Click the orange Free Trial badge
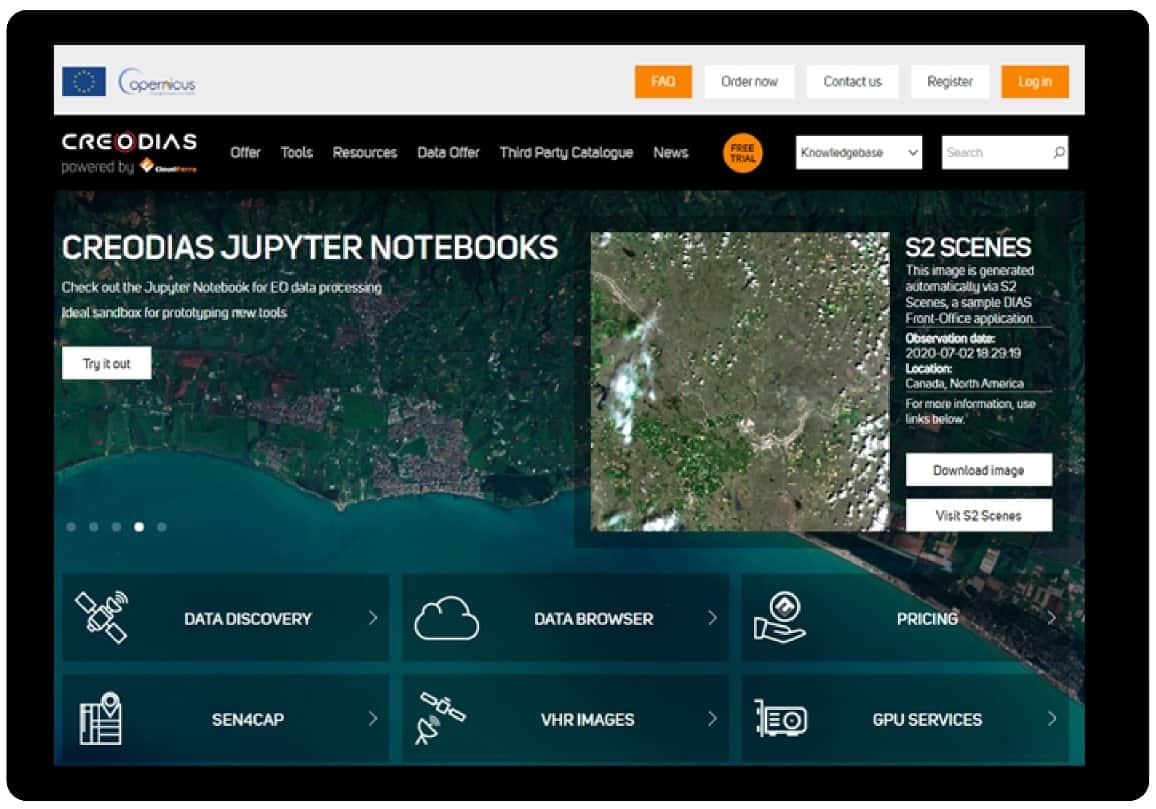This screenshot has width=1156, height=809. [x=742, y=153]
